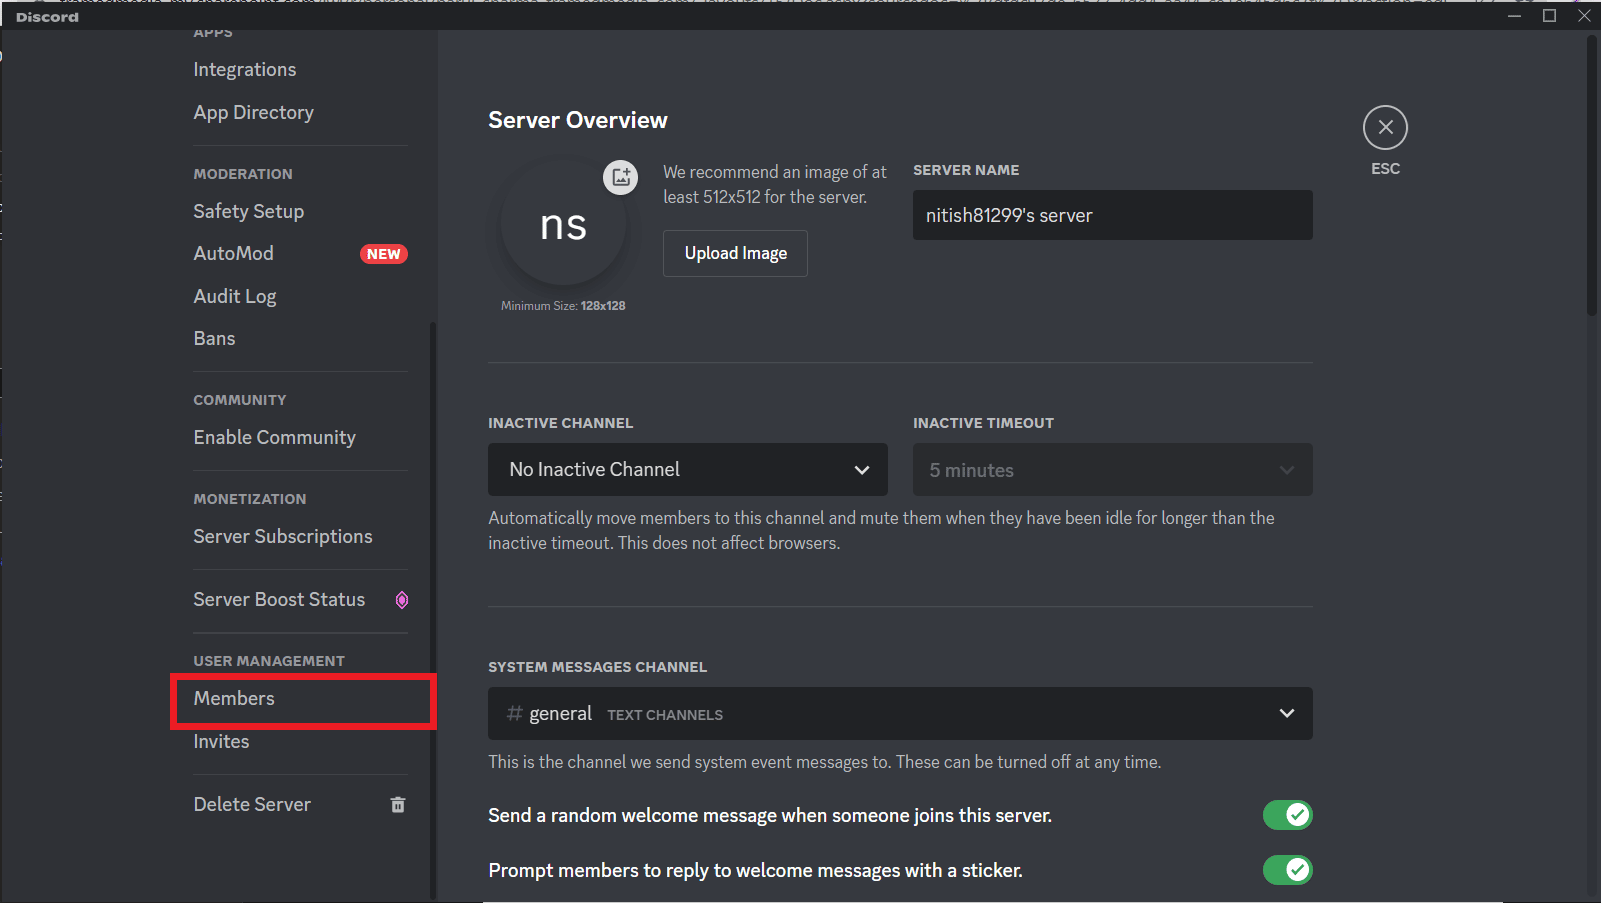Toggle off sticker reply prompt switch
The width and height of the screenshot is (1601, 903).
[1287, 870]
